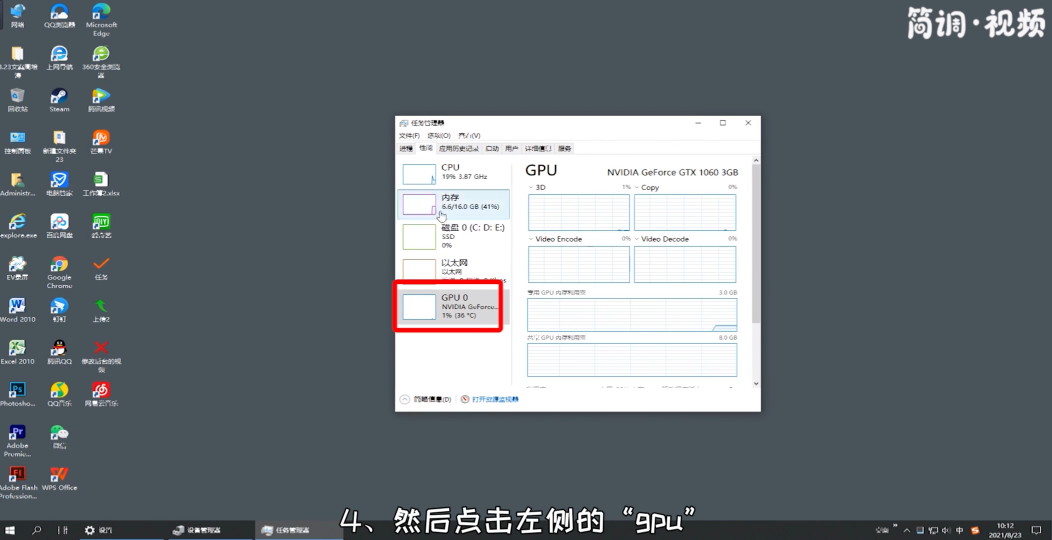This screenshot has width=1052, height=540.
Task: Open the 文件(F) menu in Task Manager
Action: [x=409, y=136]
